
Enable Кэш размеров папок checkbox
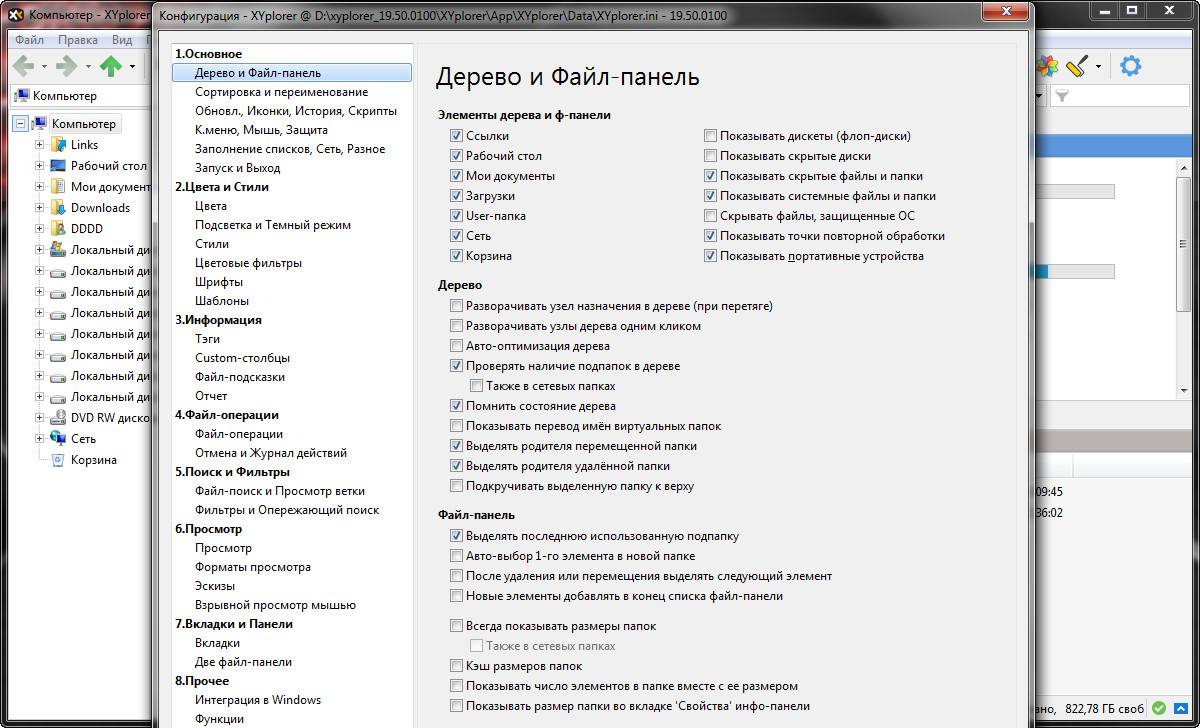456,666
